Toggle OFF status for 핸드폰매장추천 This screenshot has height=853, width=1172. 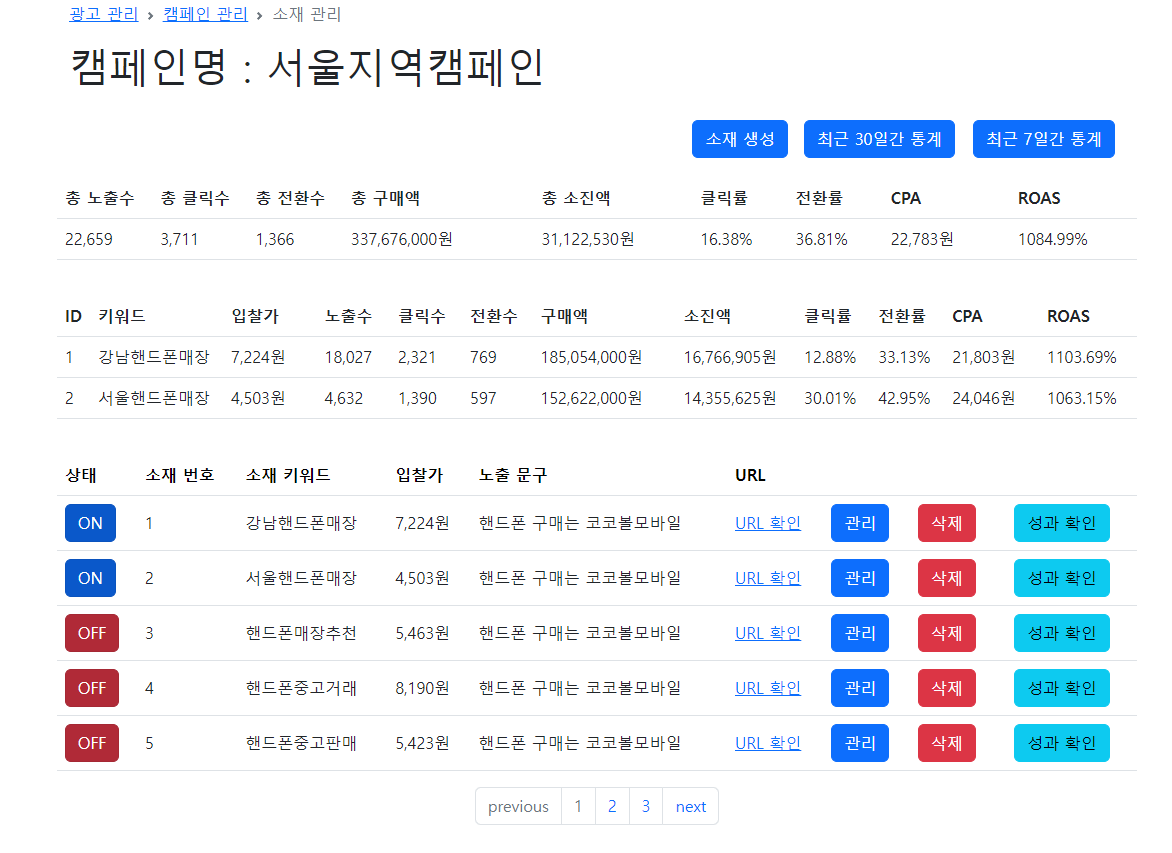pos(92,633)
